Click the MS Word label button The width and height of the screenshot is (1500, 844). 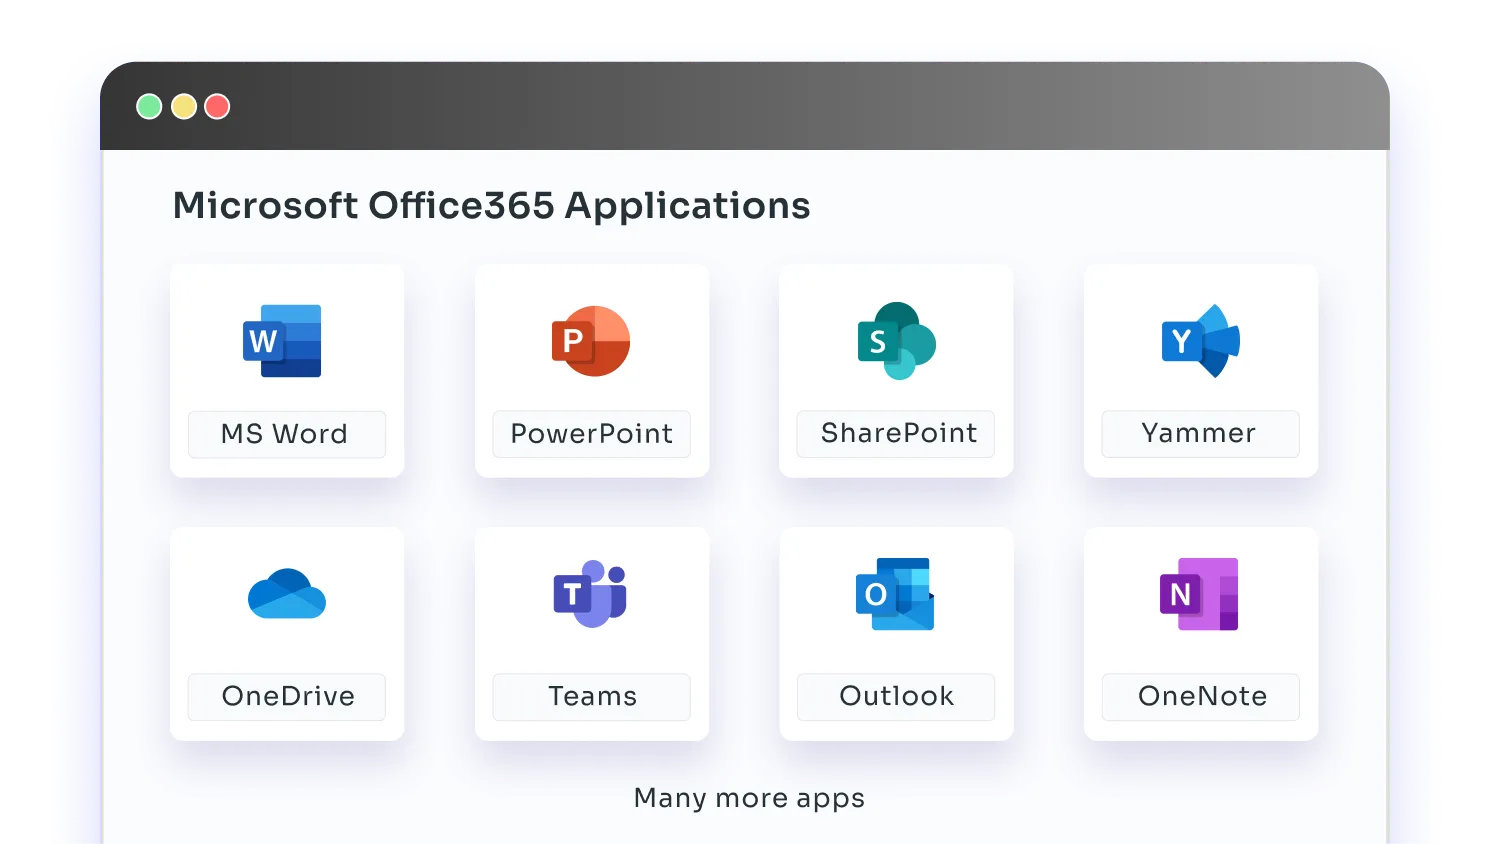pyautogui.click(x=287, y=434)
